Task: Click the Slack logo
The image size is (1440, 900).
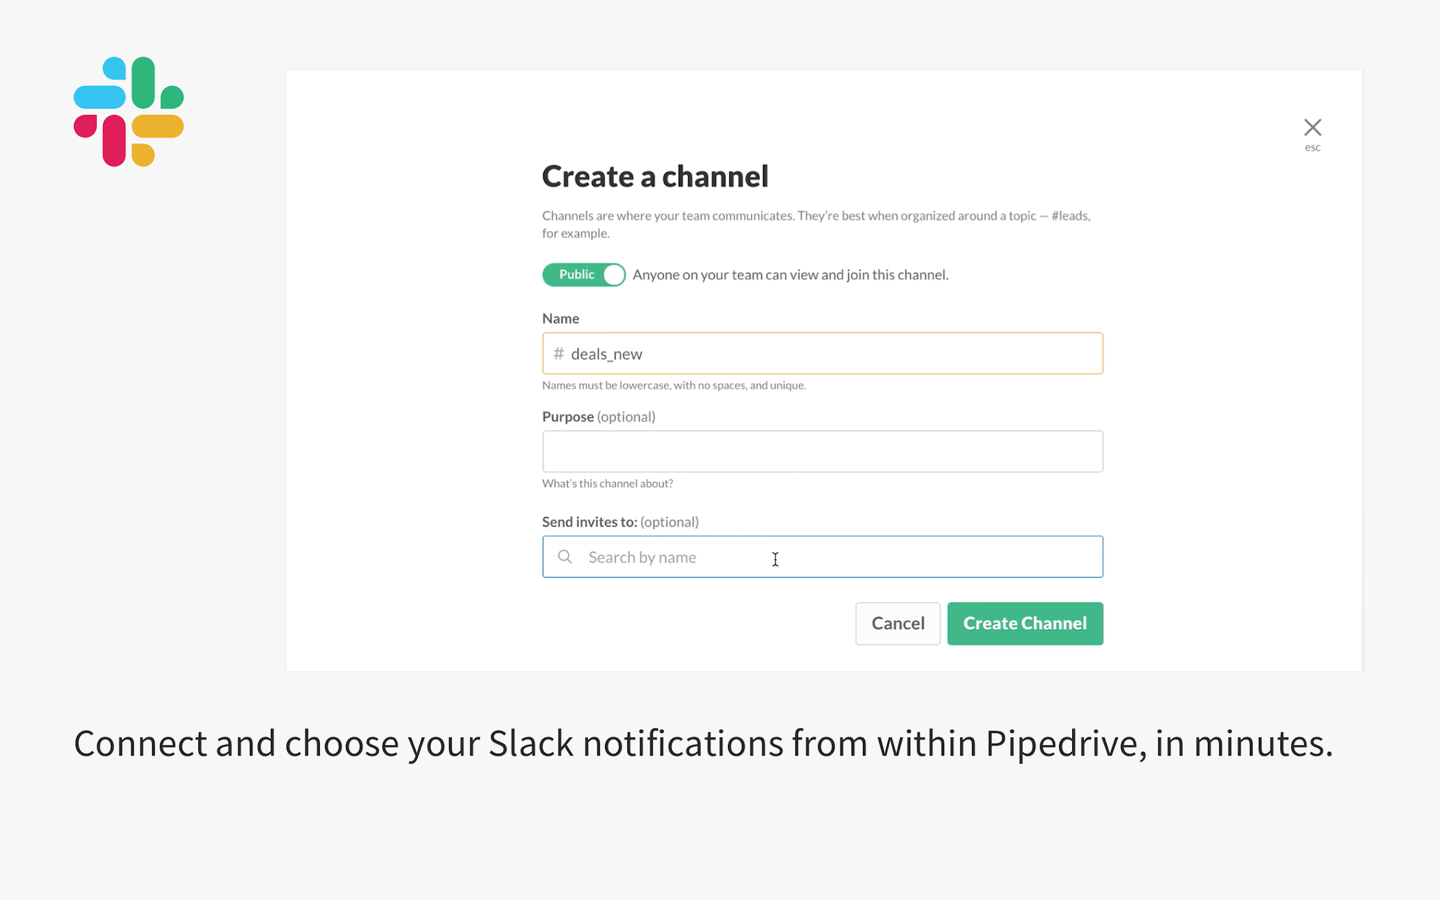Action: (128, 110)
